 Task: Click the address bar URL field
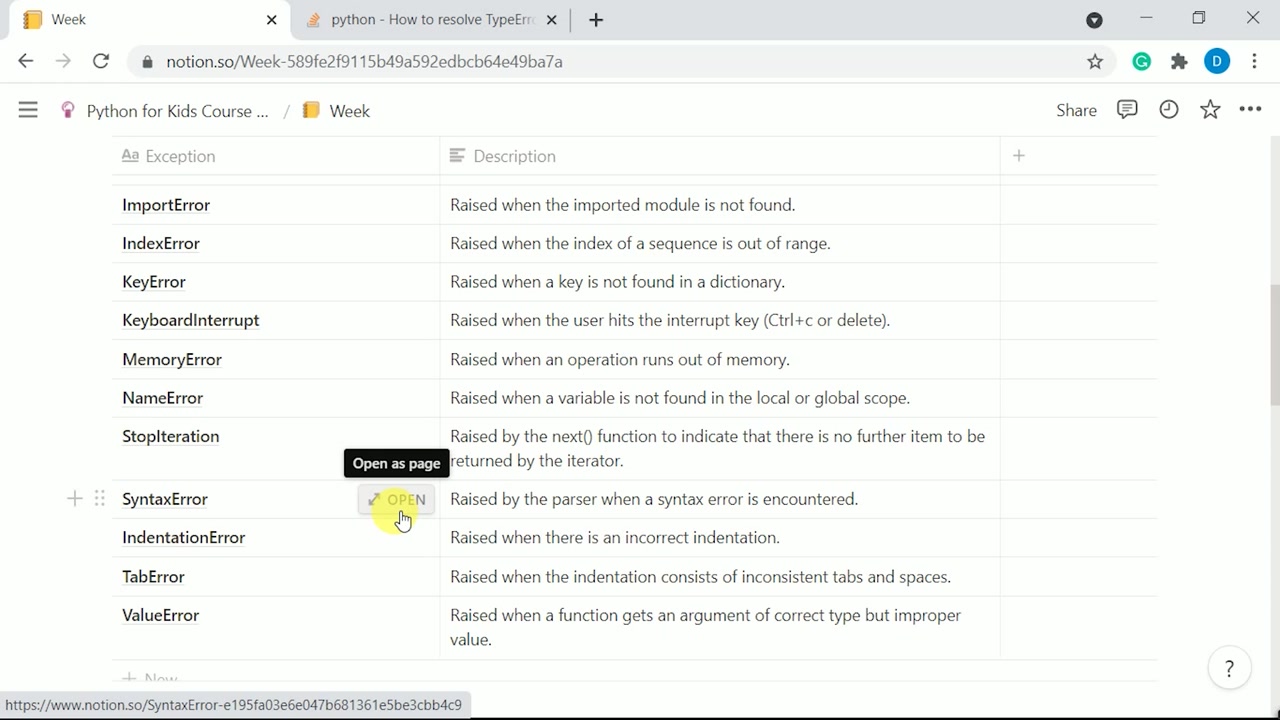pyautogui.click(x=600, y=62)
